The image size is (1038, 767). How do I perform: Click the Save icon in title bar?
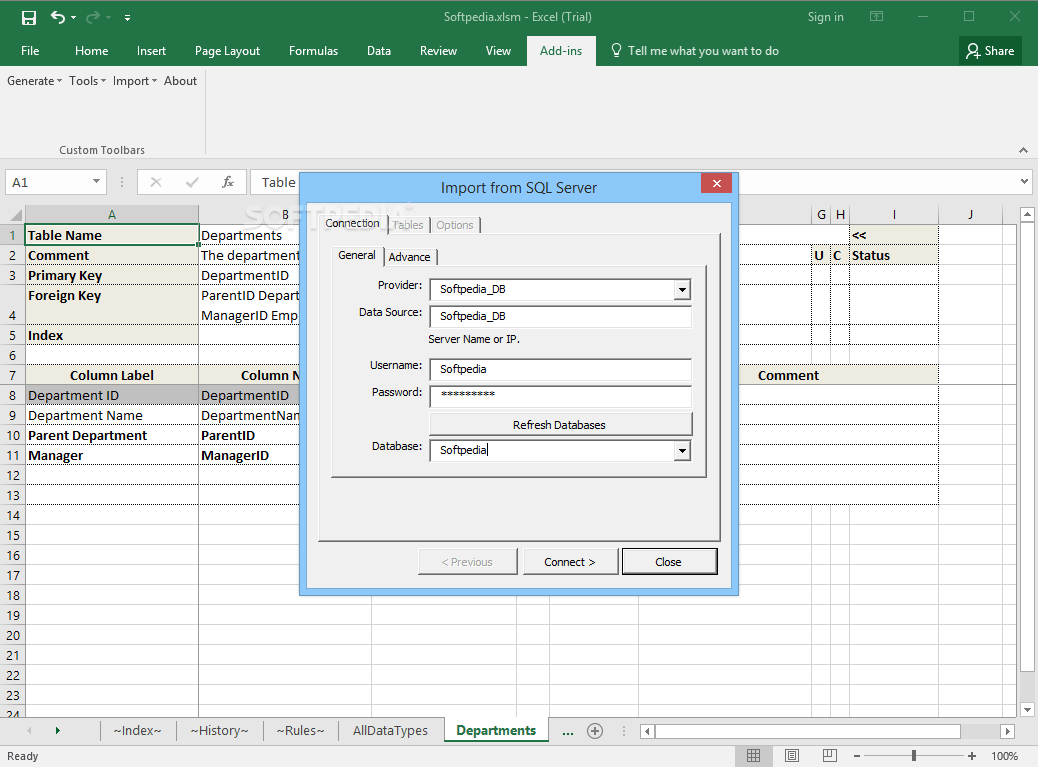pyautogui.click(x=29, y=17)
